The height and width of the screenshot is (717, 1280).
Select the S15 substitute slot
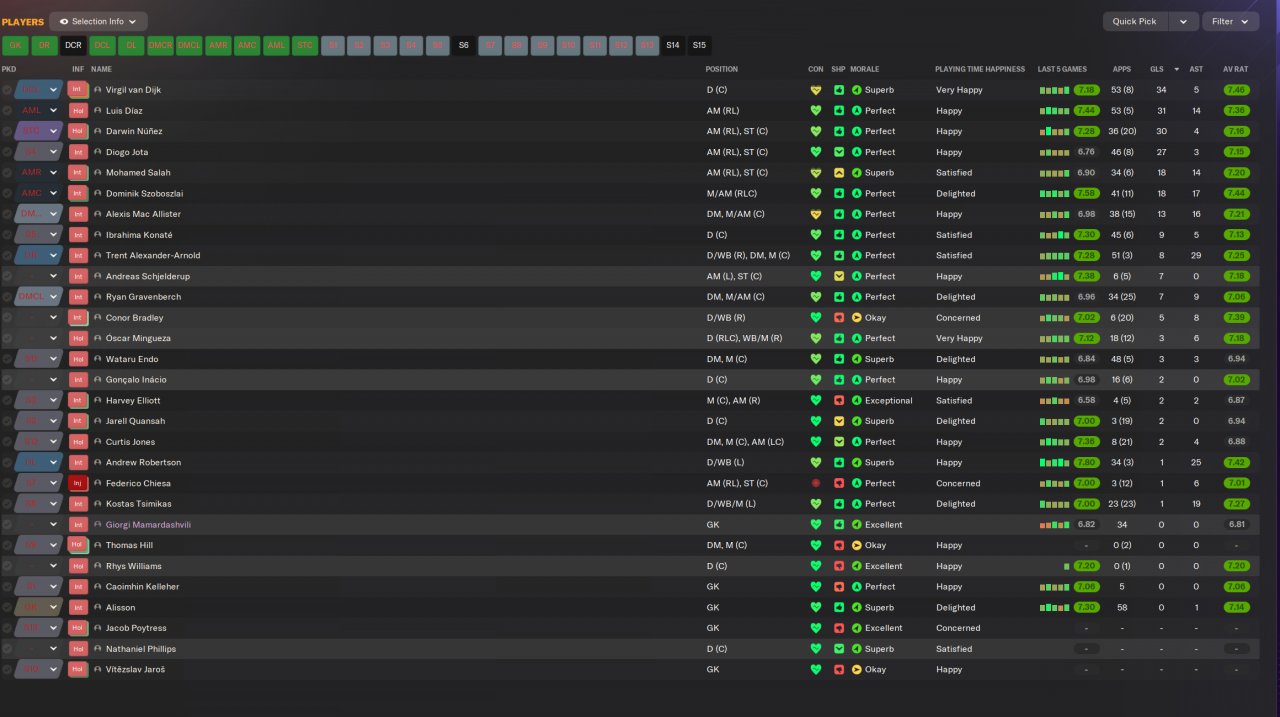tap(699, 45)
